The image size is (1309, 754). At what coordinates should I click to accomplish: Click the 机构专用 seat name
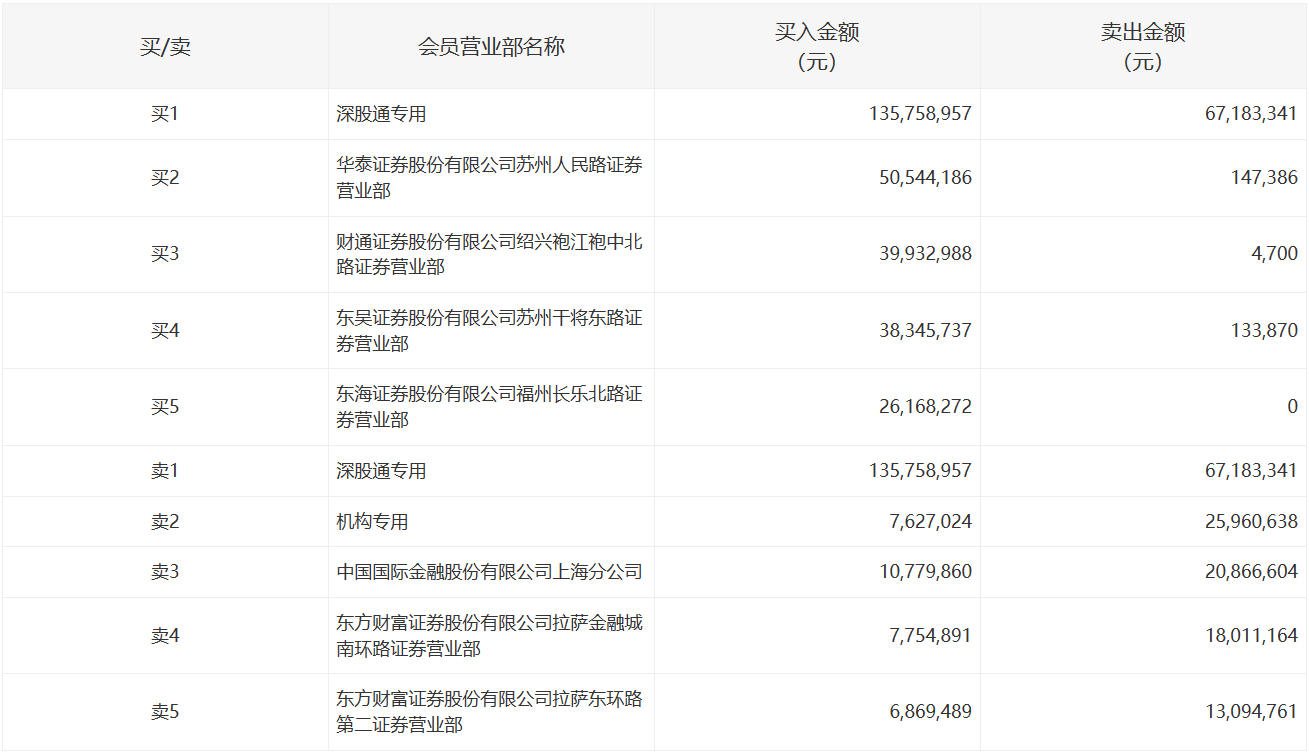tap(372, 522)
